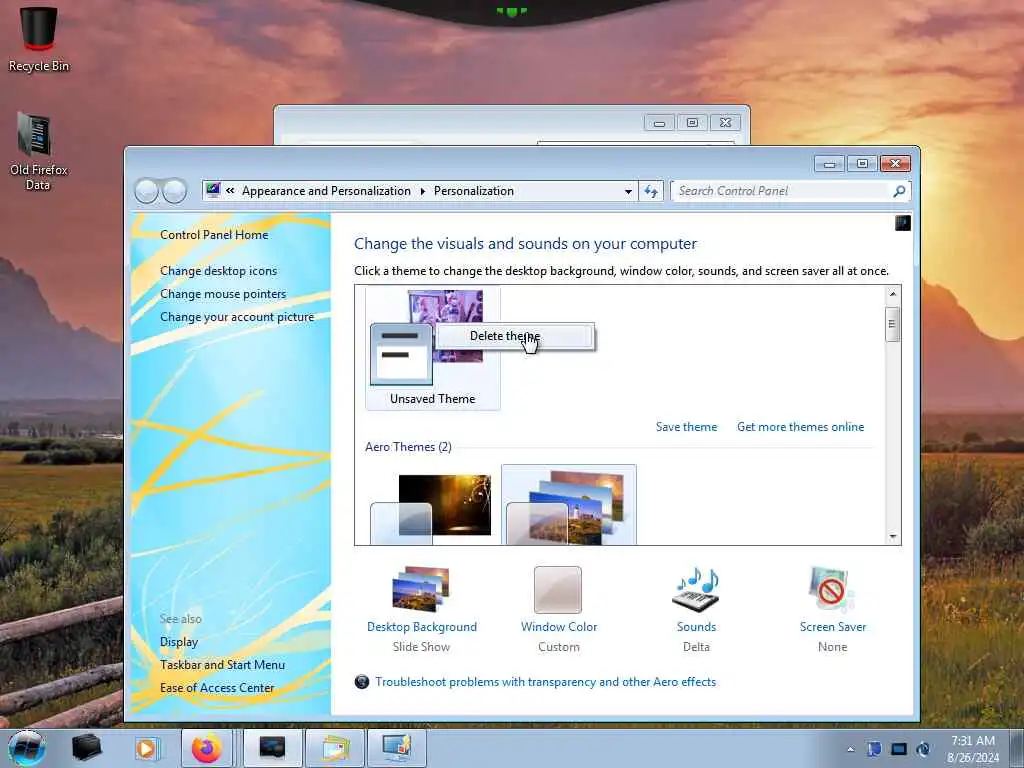Open the power tray icon
The height and width of the screenshot is (768, 1024).
[x=923, y=749]
